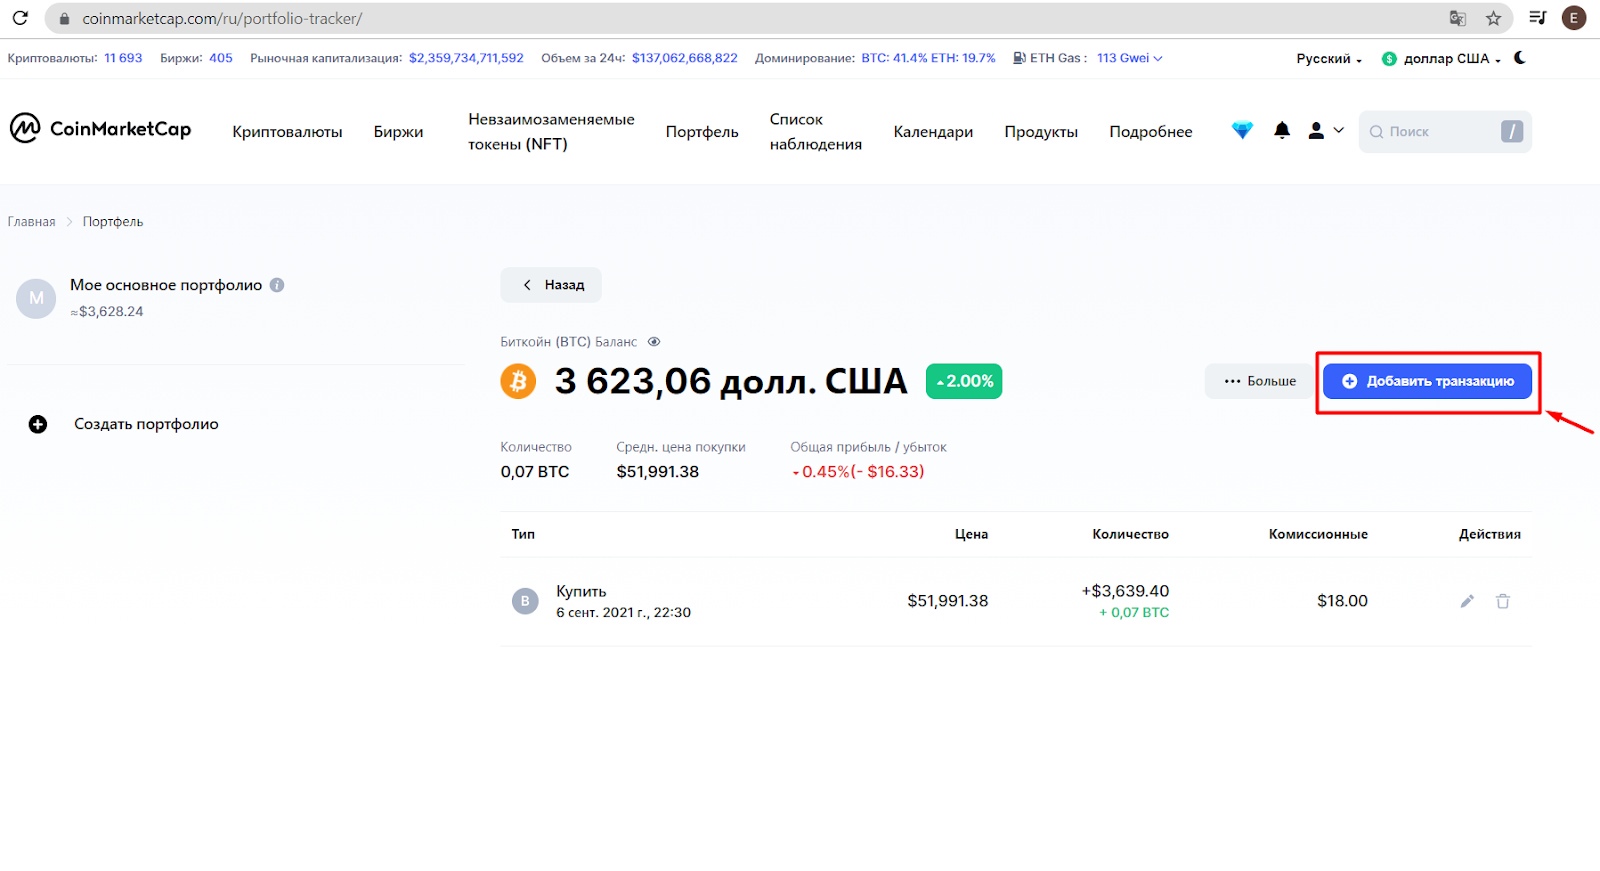
Task: Click the Тип column header
Action: click(x=523, y=534)
